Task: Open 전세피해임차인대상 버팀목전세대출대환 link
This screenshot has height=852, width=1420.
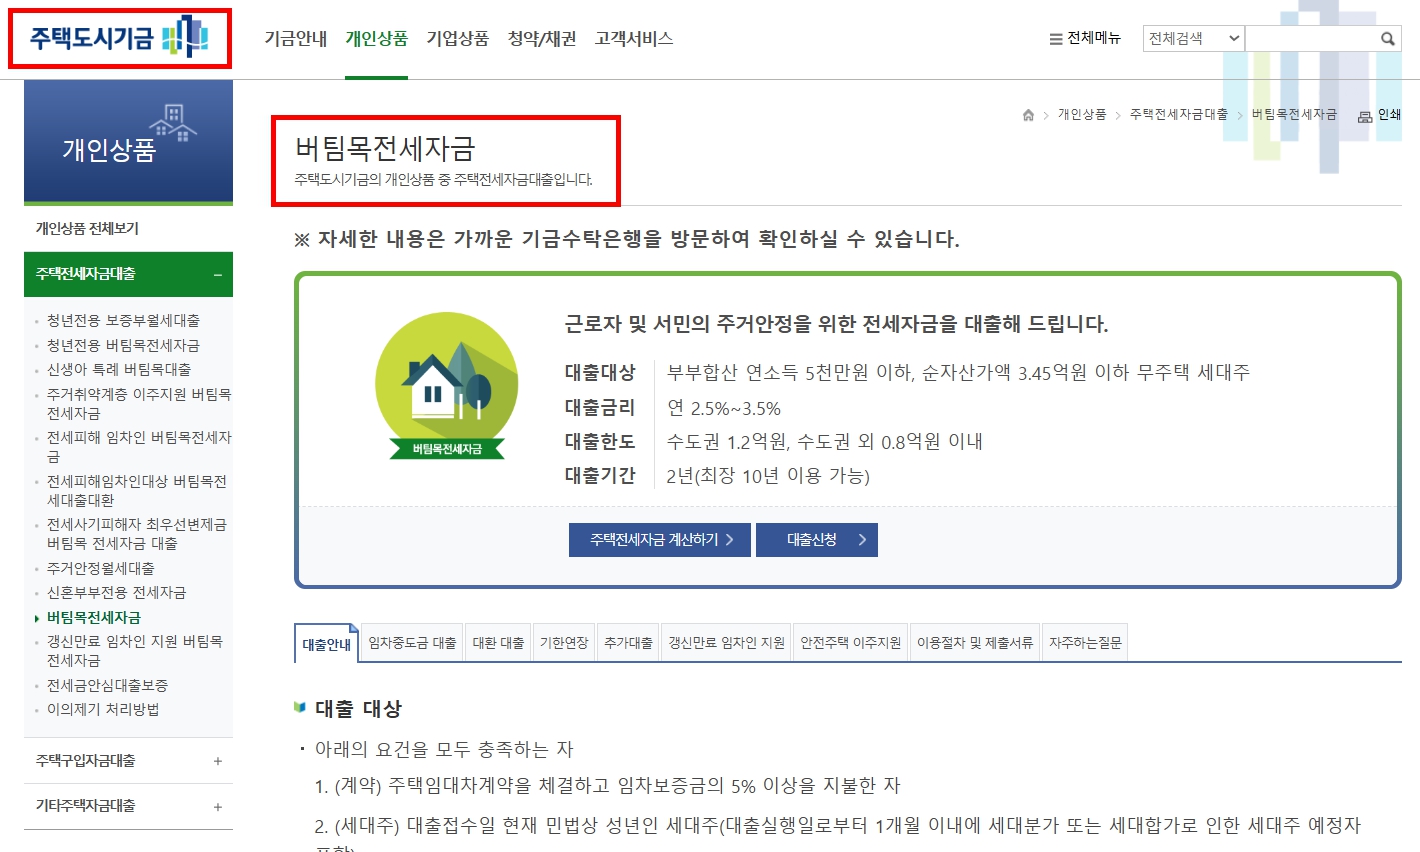Action: click(x=137, y=491)
